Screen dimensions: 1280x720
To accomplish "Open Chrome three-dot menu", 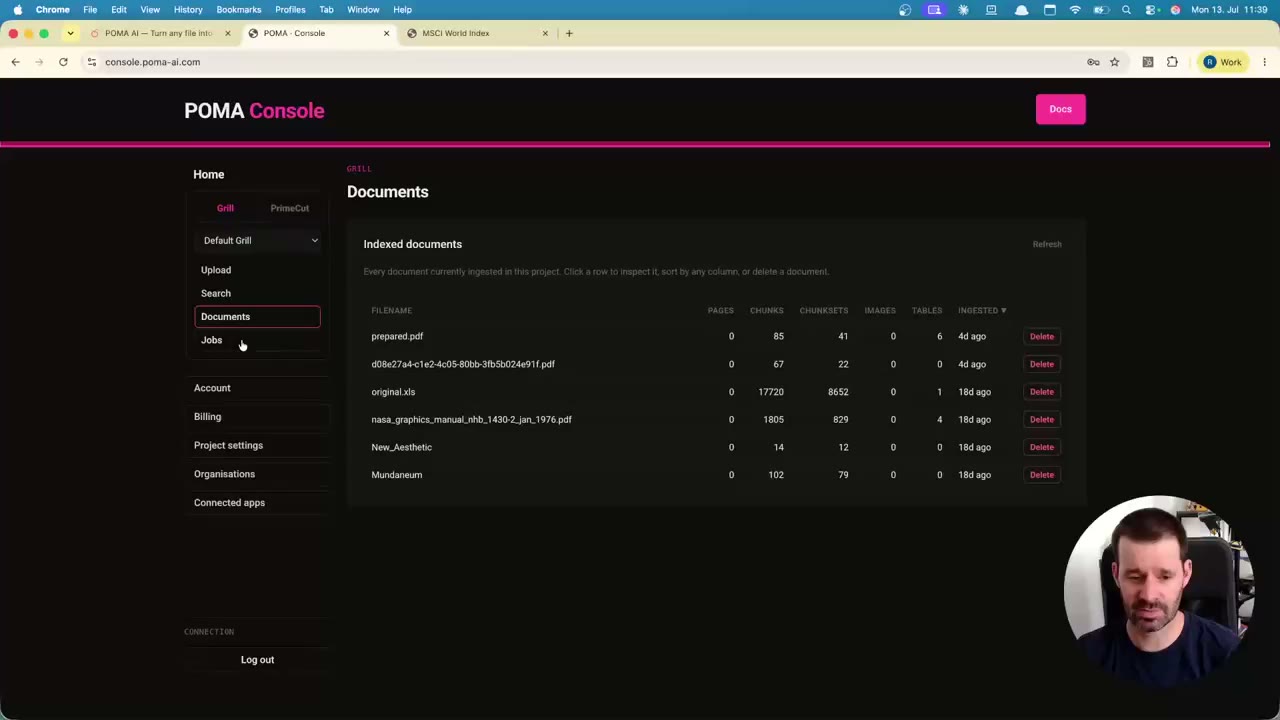I will tap(1264, 62).
